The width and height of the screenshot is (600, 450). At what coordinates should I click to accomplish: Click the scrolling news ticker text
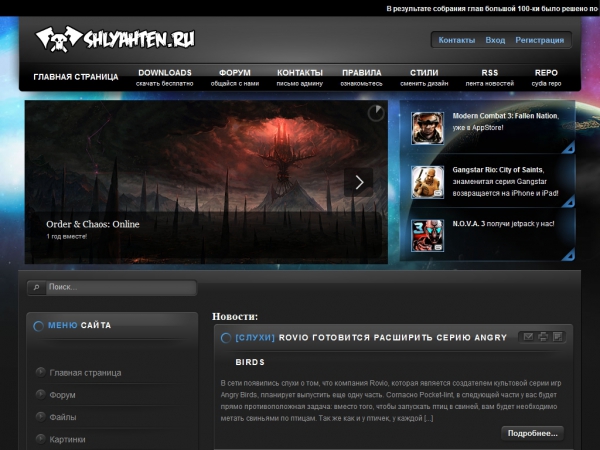492,8
